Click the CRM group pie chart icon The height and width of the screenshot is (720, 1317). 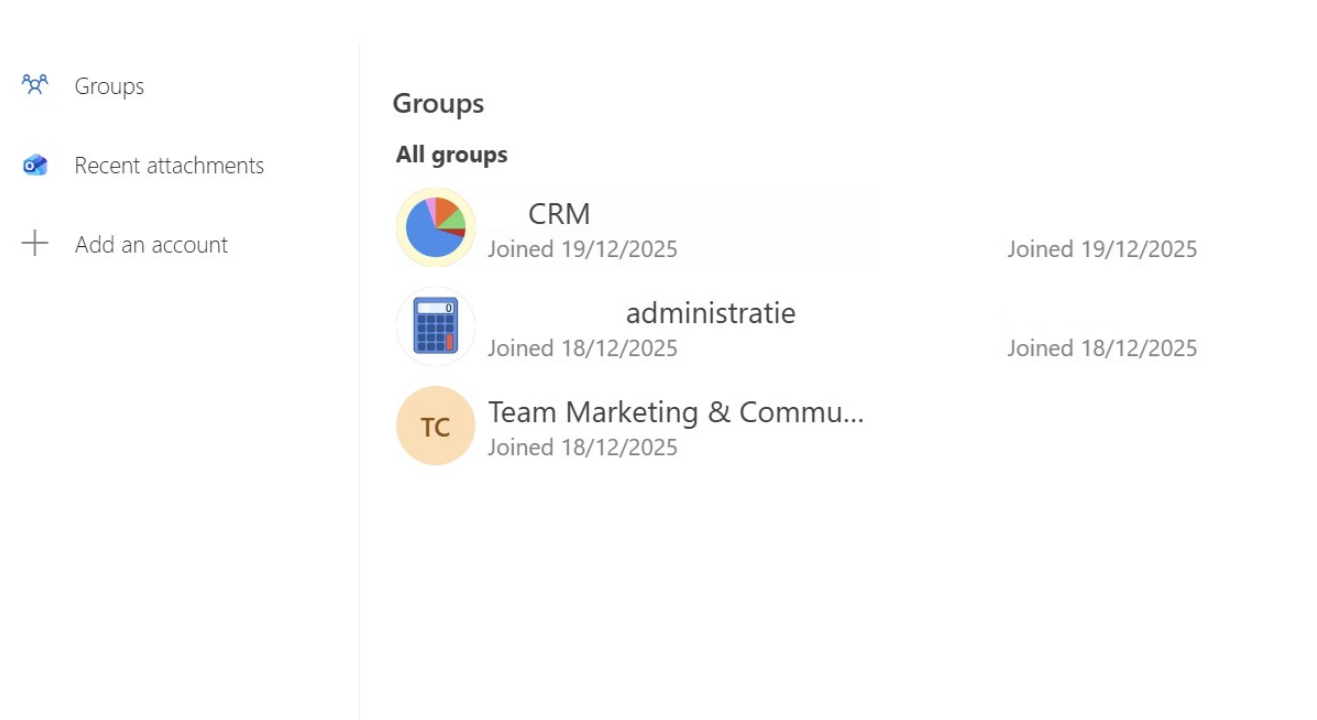(435, 227)
